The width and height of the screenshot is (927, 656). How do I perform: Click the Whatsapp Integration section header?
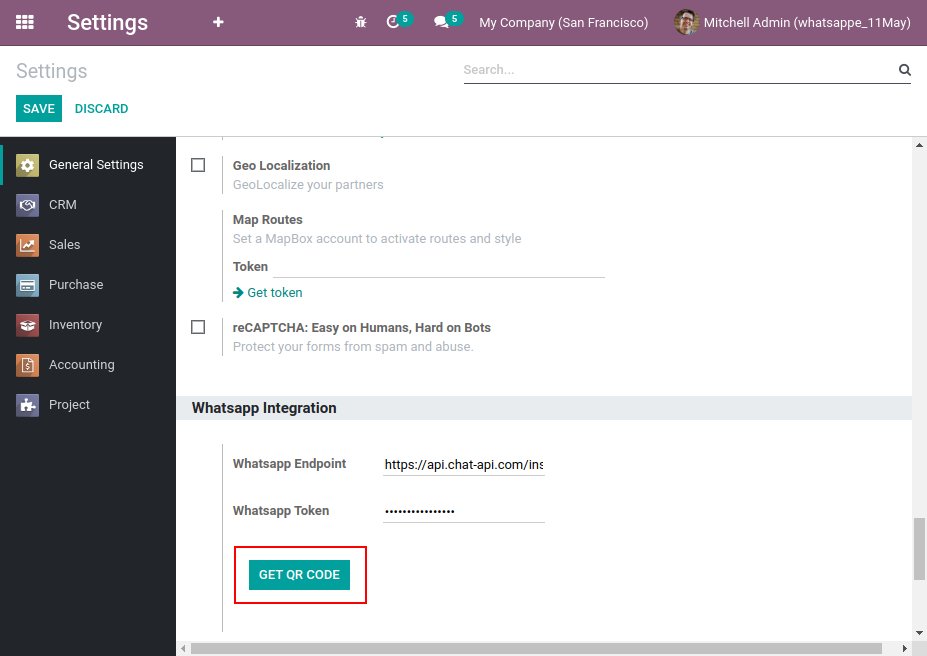pos(544,408)
